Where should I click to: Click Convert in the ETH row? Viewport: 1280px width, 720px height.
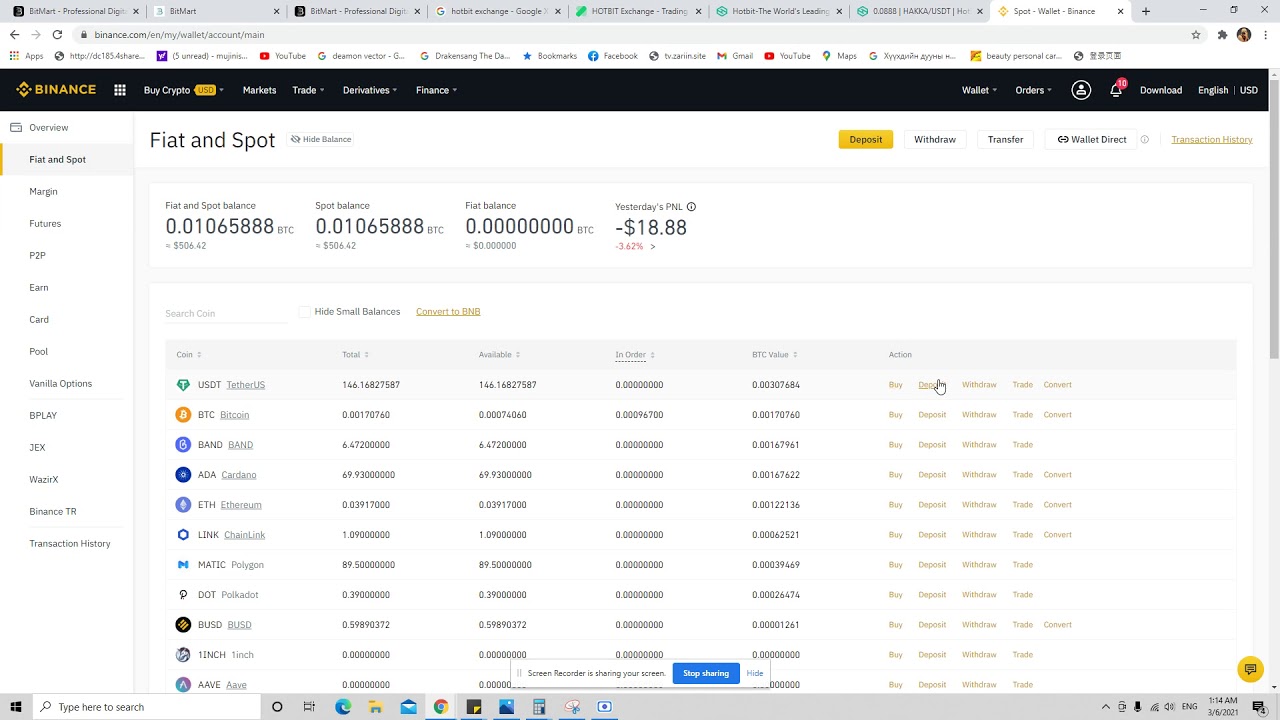click(x=1057, y=505)
